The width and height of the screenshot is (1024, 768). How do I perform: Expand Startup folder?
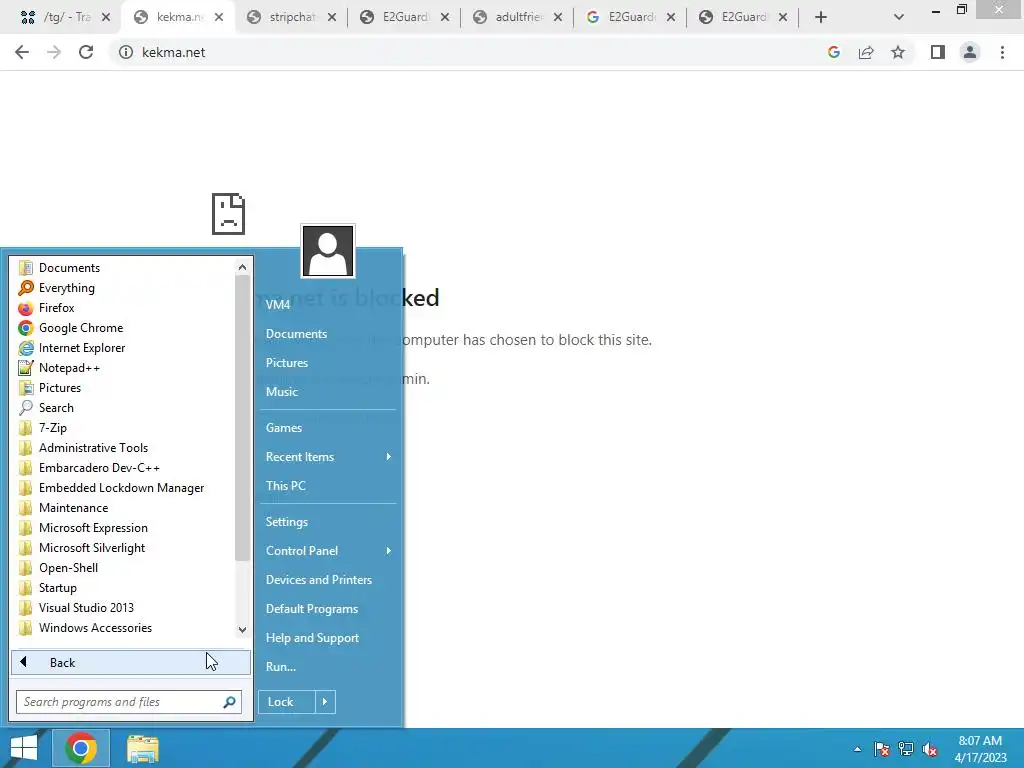[57, 588]
